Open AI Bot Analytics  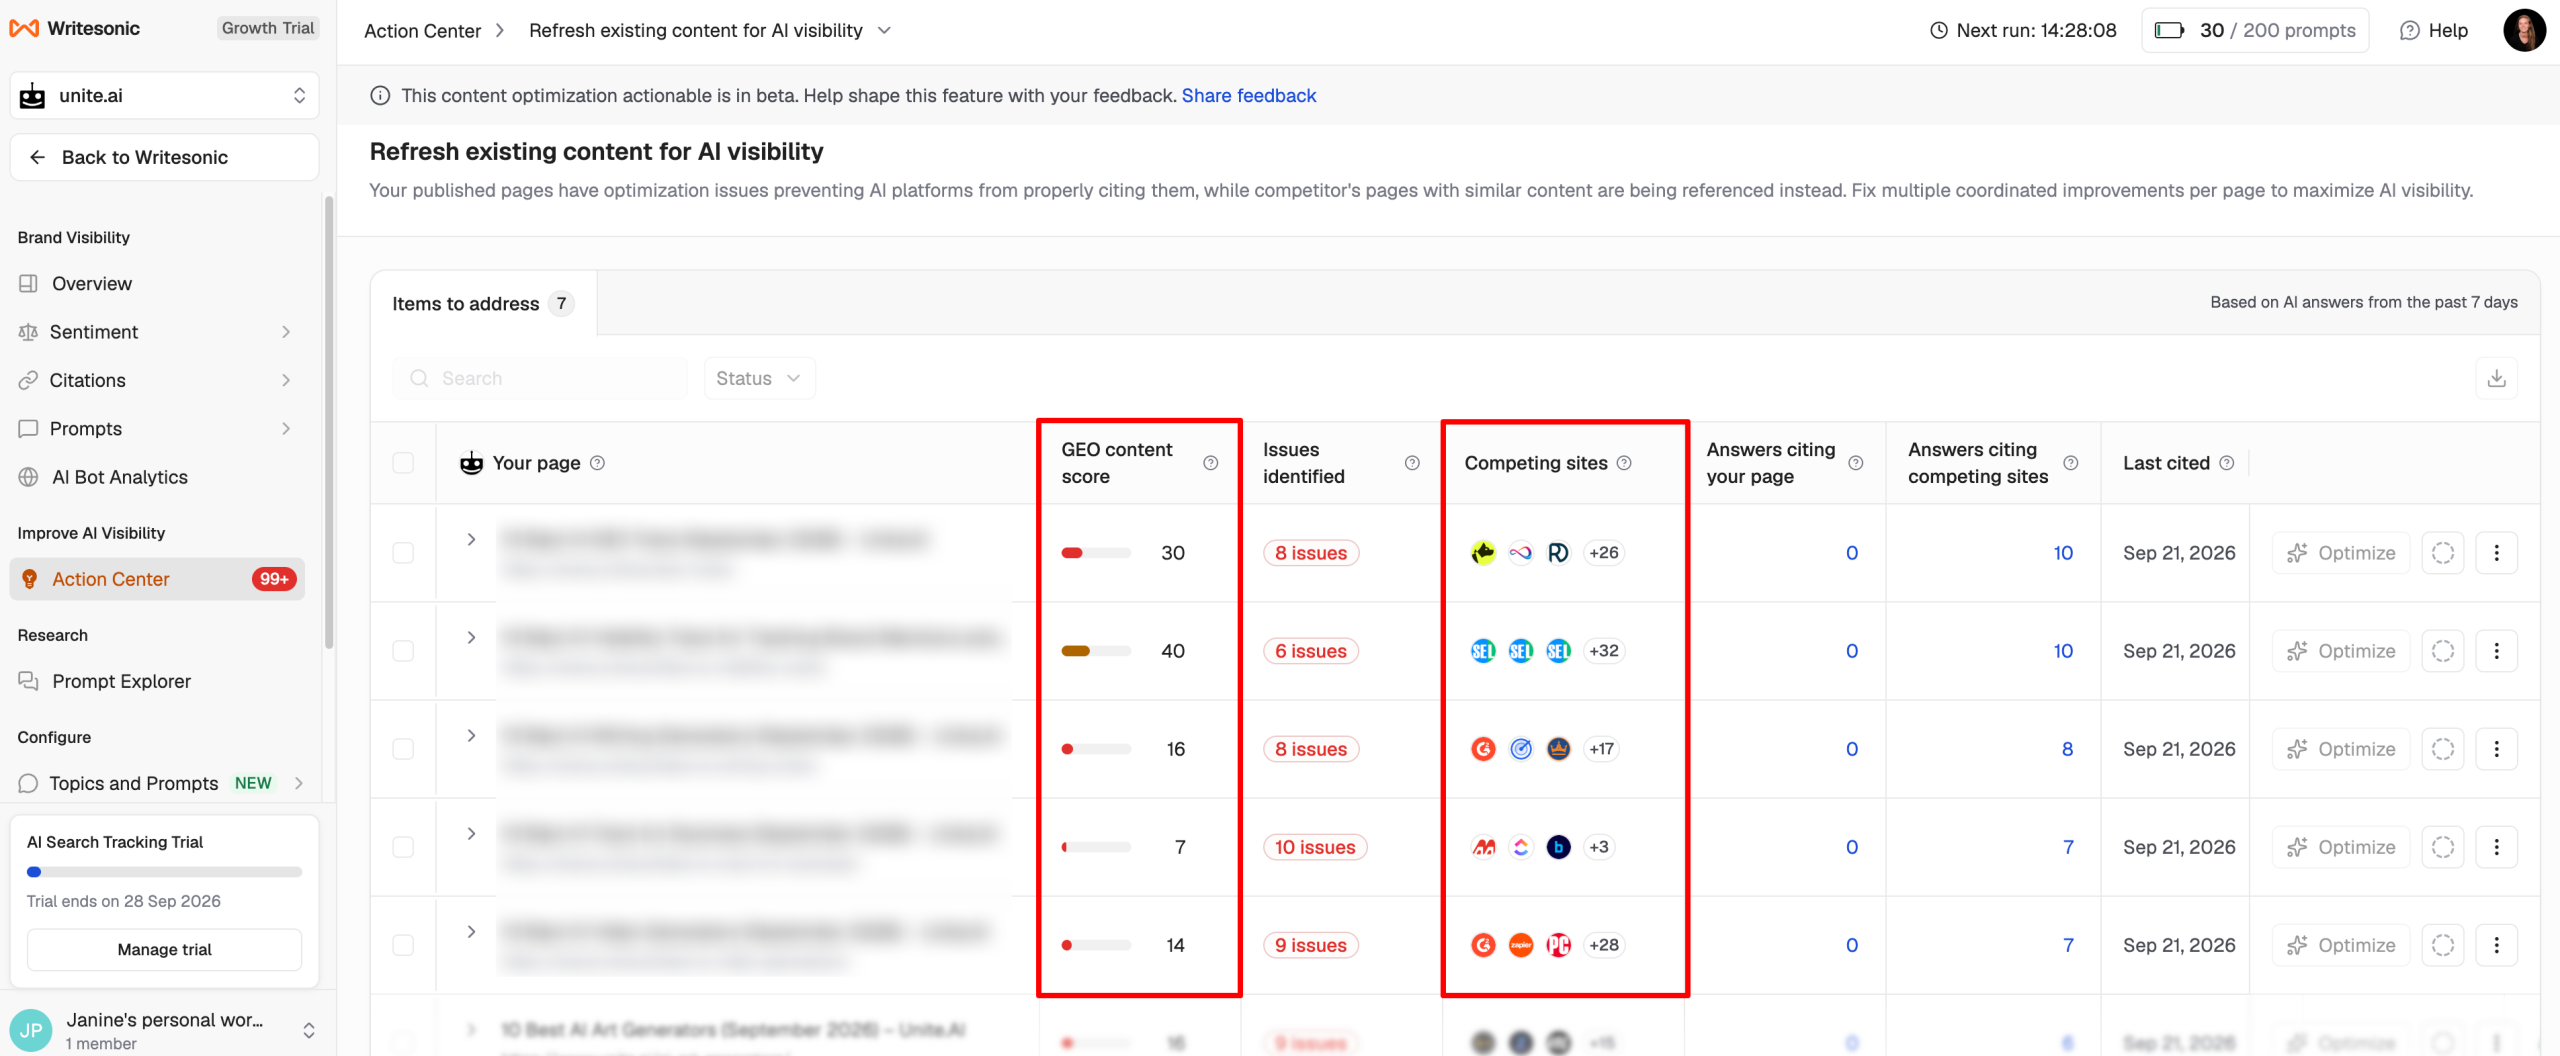(x=120, y=477)
